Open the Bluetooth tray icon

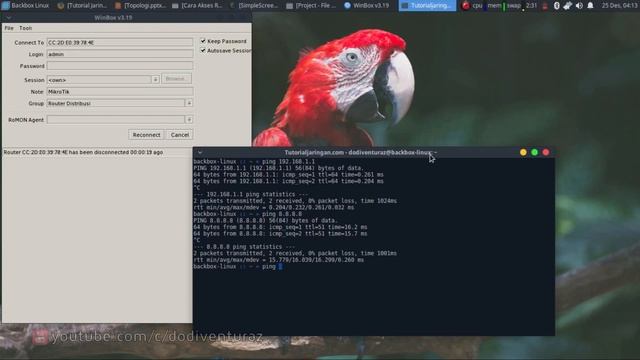point(556,5)
